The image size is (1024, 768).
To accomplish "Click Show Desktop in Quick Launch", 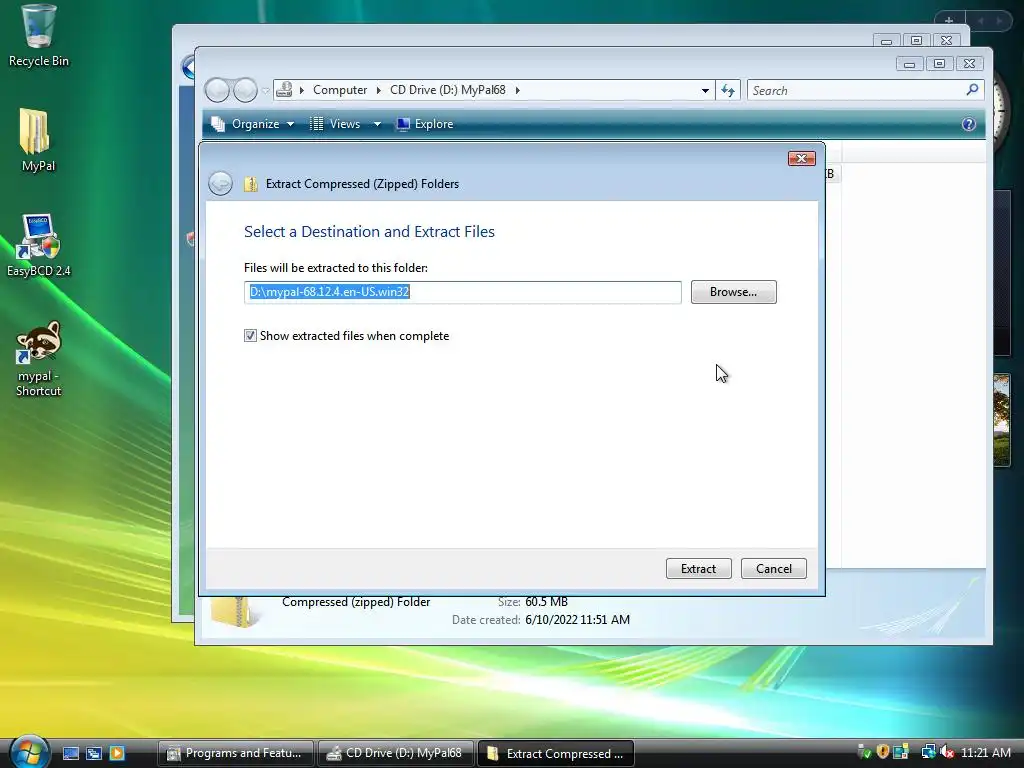I will click(x=71, y=753).
